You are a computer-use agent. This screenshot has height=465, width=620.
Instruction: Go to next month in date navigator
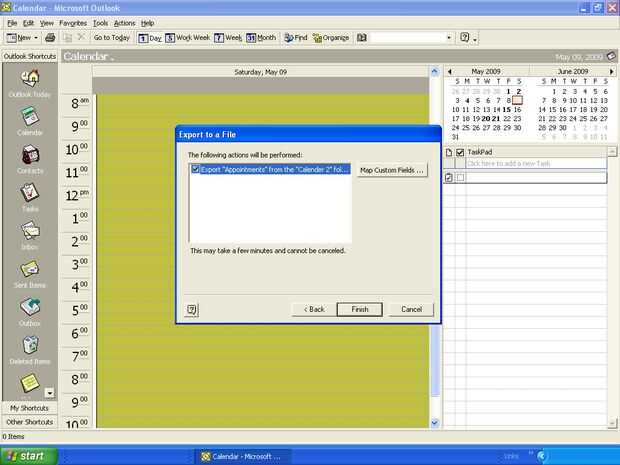612,72
